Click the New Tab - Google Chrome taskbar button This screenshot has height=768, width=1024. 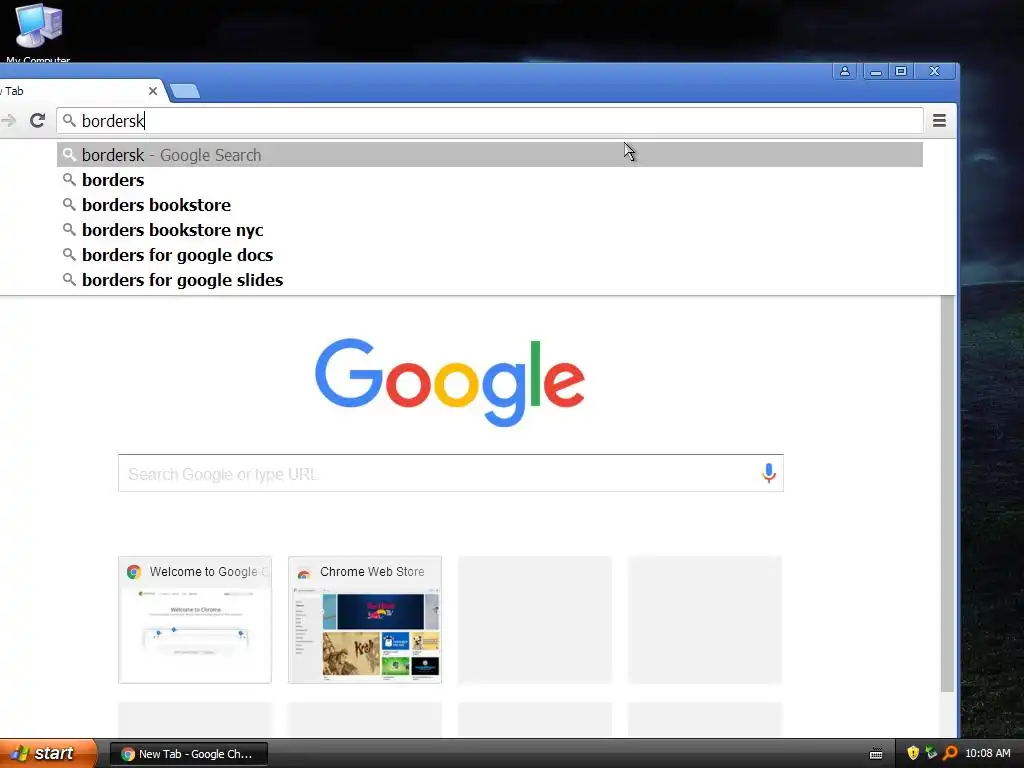[189, 754]
